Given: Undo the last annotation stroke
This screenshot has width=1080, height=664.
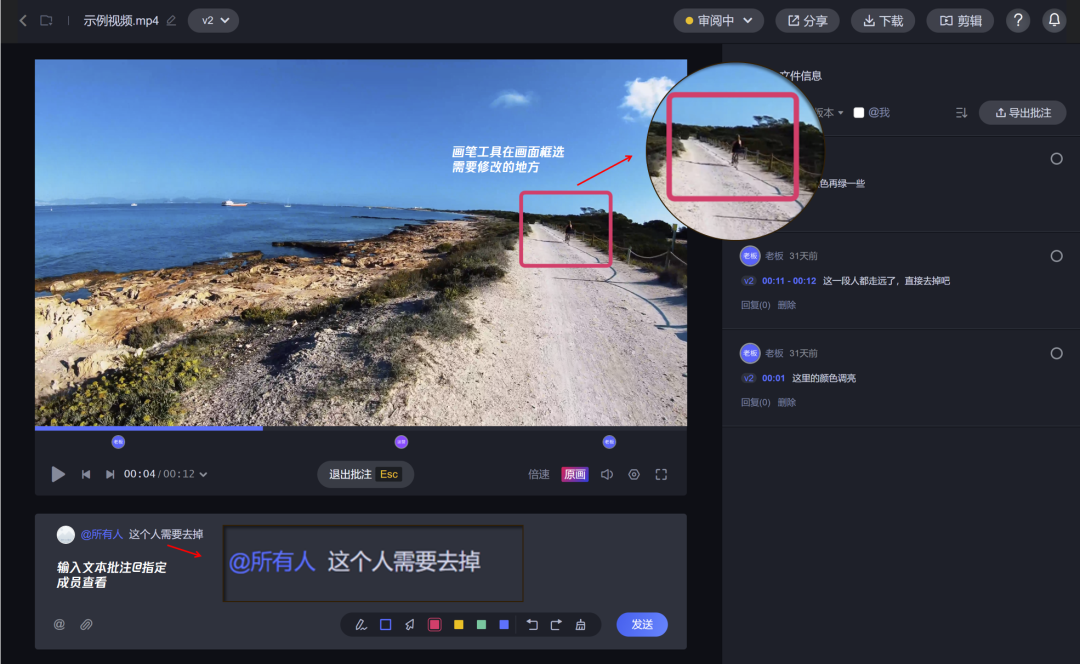Looking at the screenshot, I should pyautogui.click(x=532, y=625).
